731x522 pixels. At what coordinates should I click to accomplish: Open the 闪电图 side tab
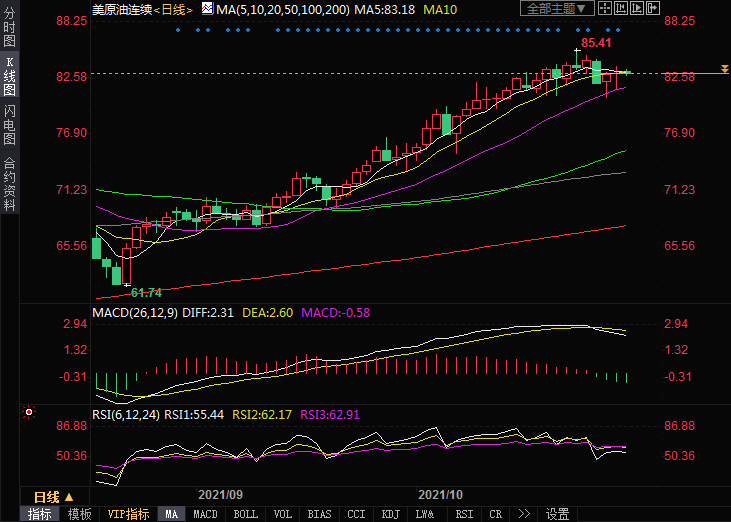pos(9,124)
